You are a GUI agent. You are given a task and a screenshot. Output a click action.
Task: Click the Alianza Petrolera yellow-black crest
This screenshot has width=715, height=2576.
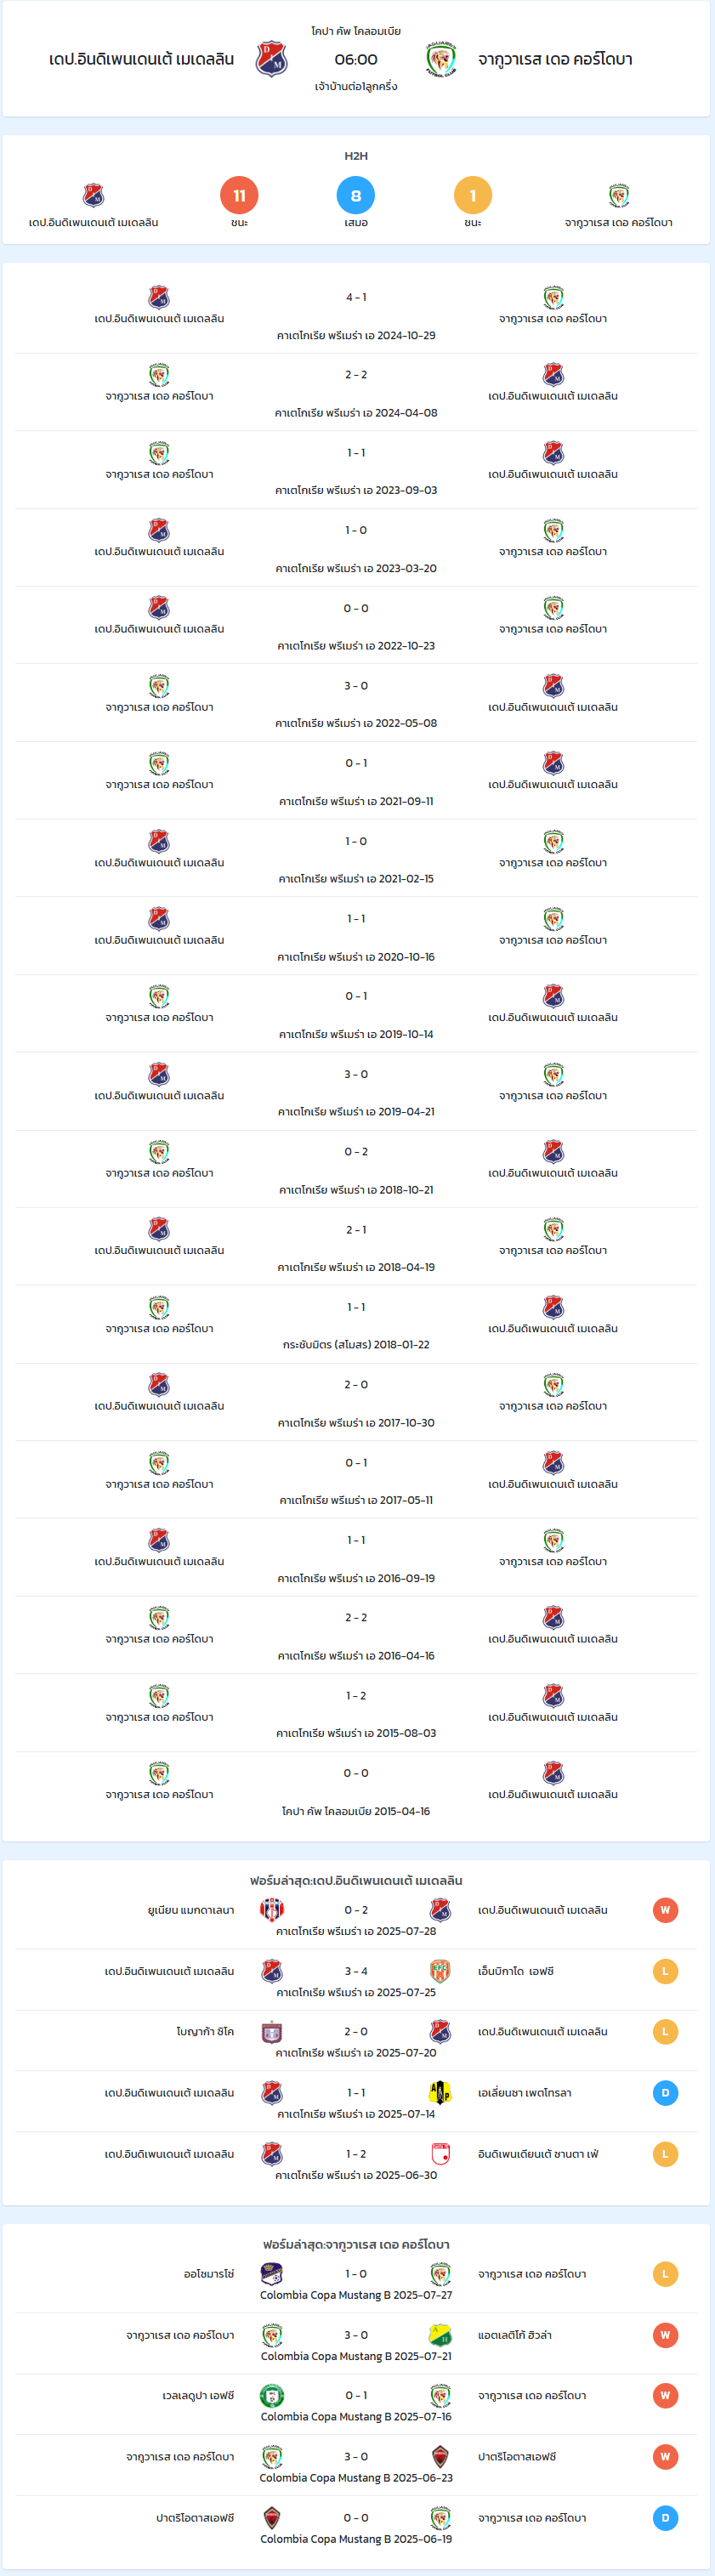point(440,2092)
